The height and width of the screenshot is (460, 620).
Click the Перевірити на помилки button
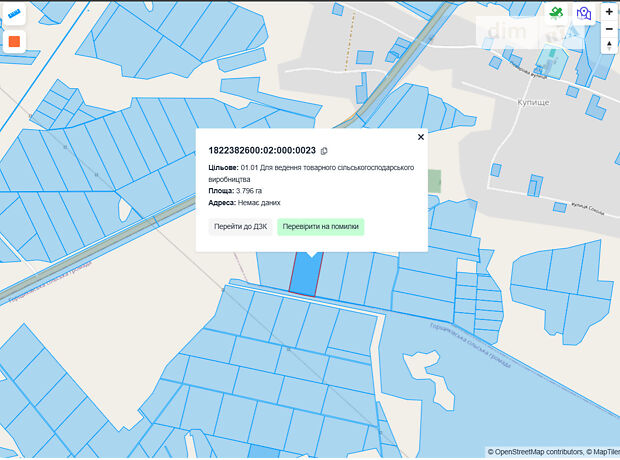tap(320, 226)
